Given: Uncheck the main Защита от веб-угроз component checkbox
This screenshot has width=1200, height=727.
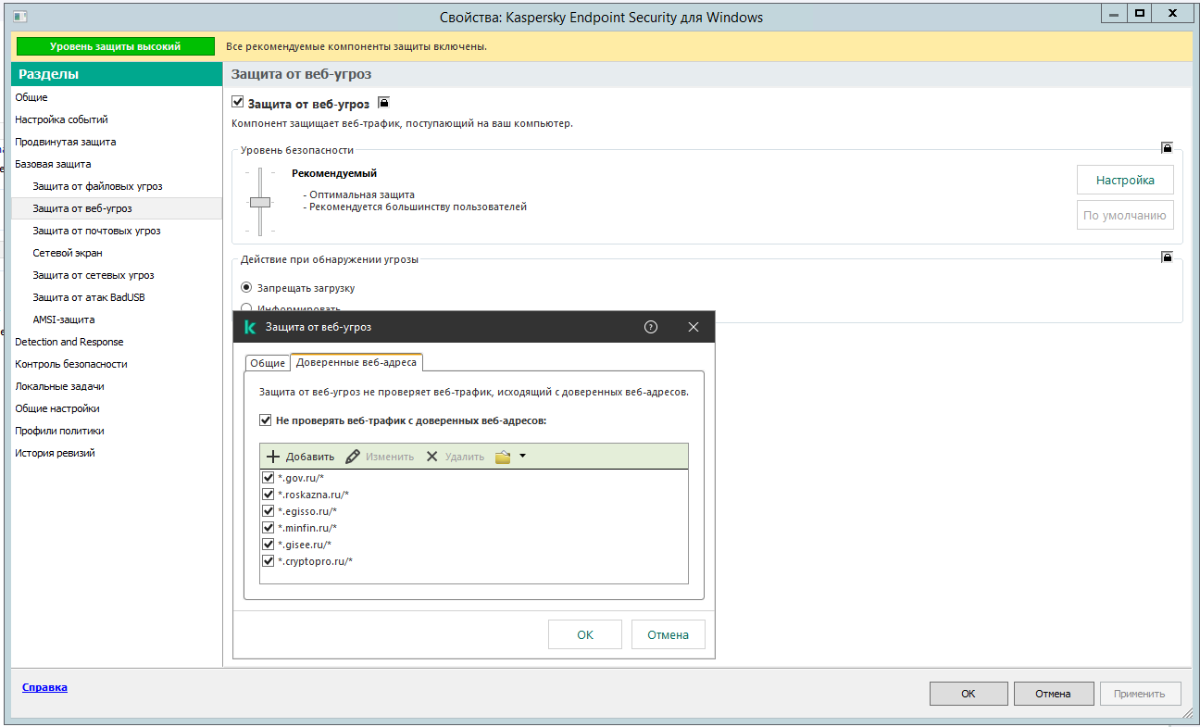Looking at the screenshot, I should tap(237, 102).
